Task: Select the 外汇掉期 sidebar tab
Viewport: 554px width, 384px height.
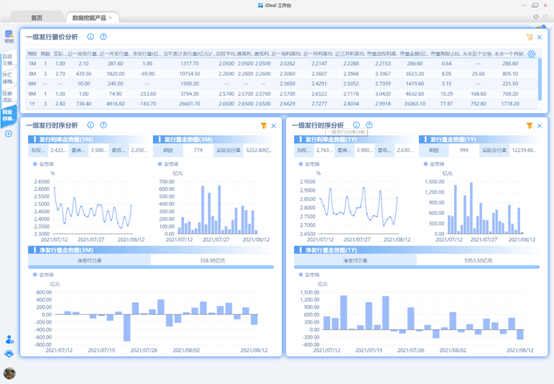Action: coord(8,78)
